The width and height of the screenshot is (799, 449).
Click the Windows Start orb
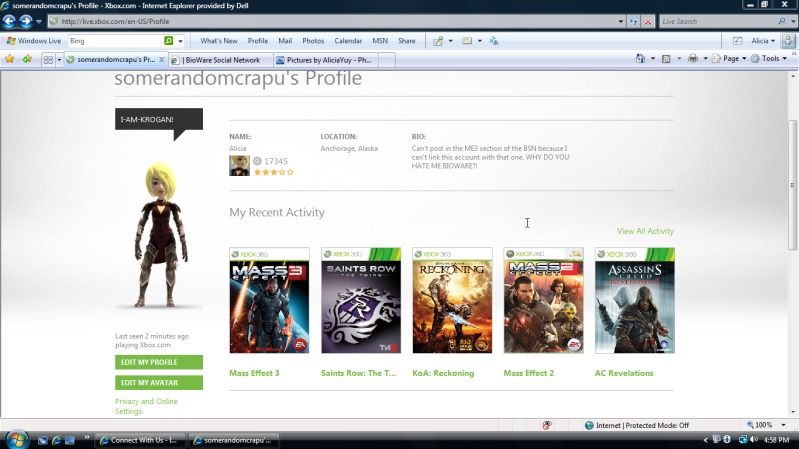pos(15,439)
